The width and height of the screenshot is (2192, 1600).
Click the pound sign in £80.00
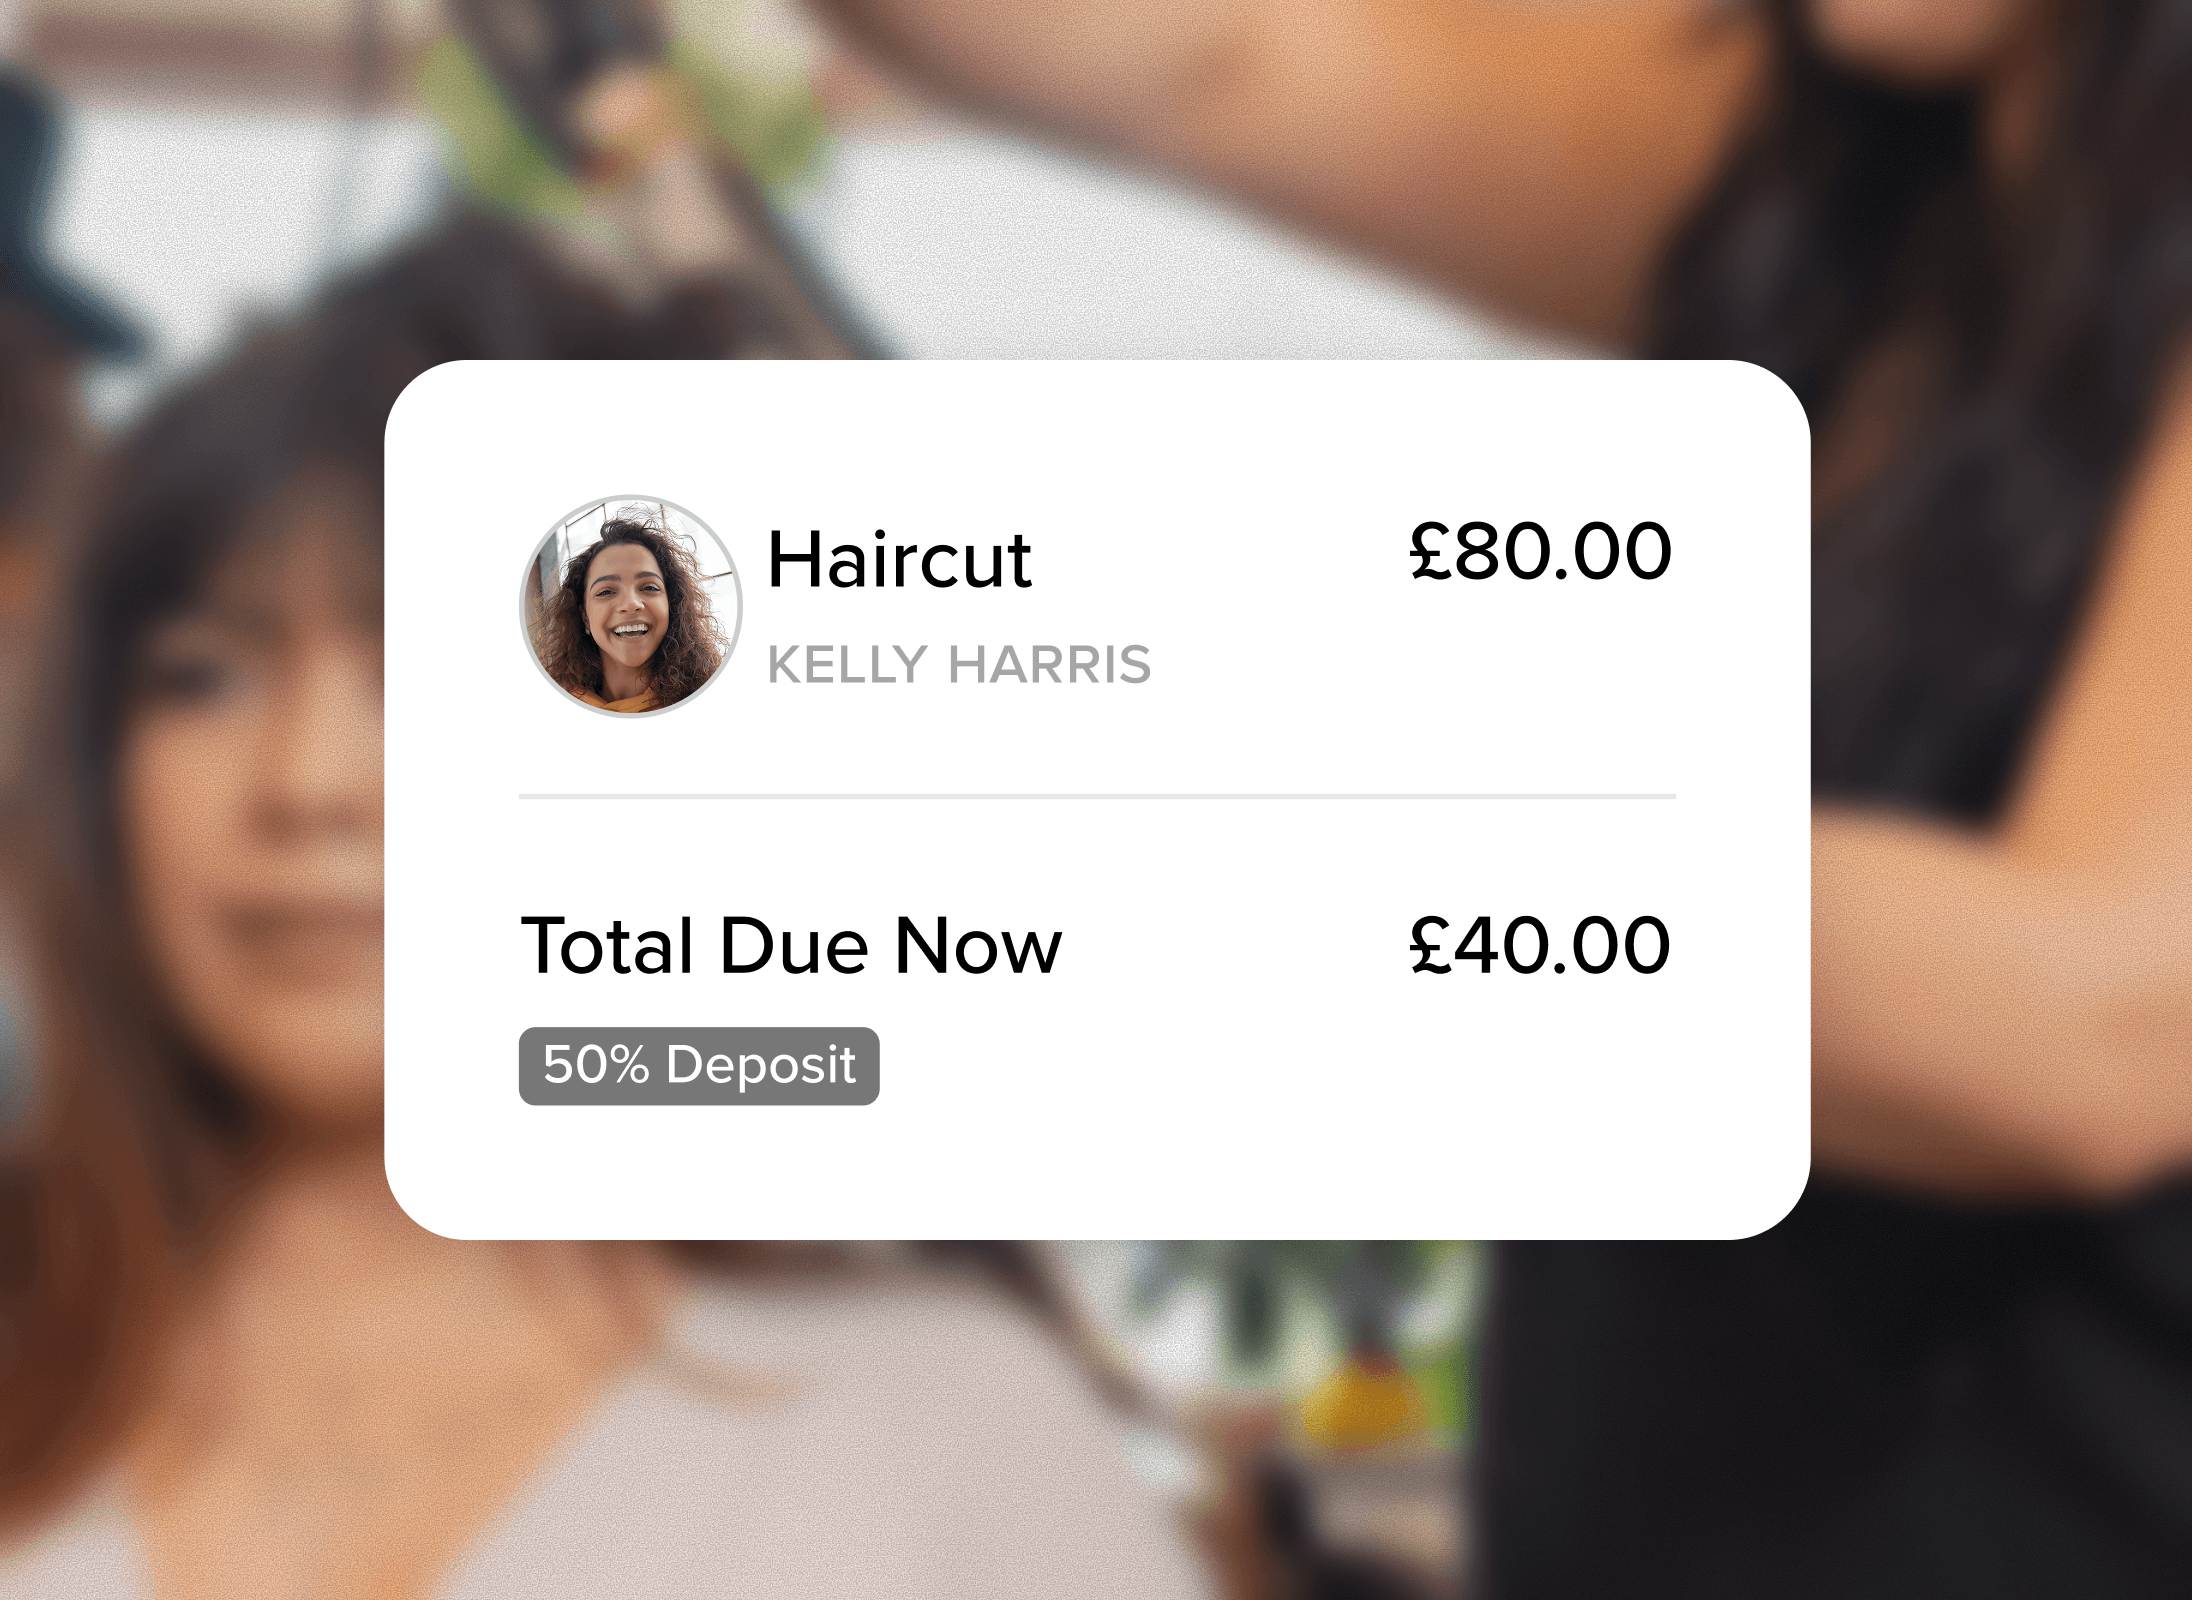tap(1430, 551)
